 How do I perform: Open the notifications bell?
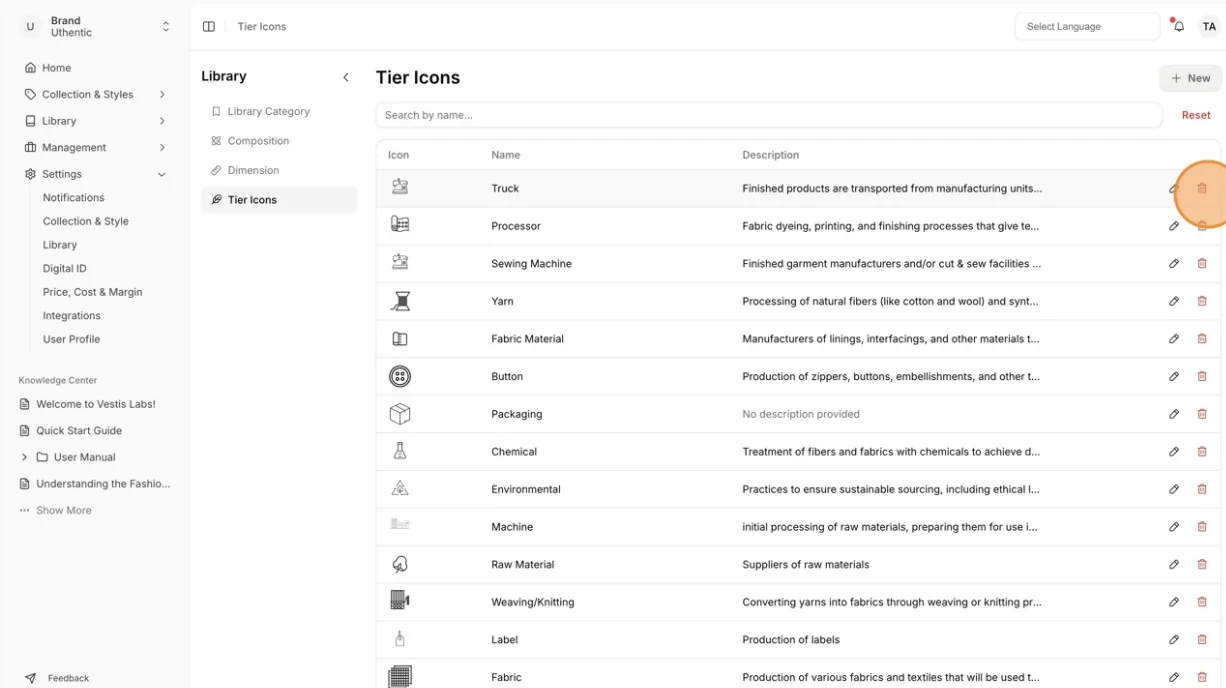[x=1179, y=27]
